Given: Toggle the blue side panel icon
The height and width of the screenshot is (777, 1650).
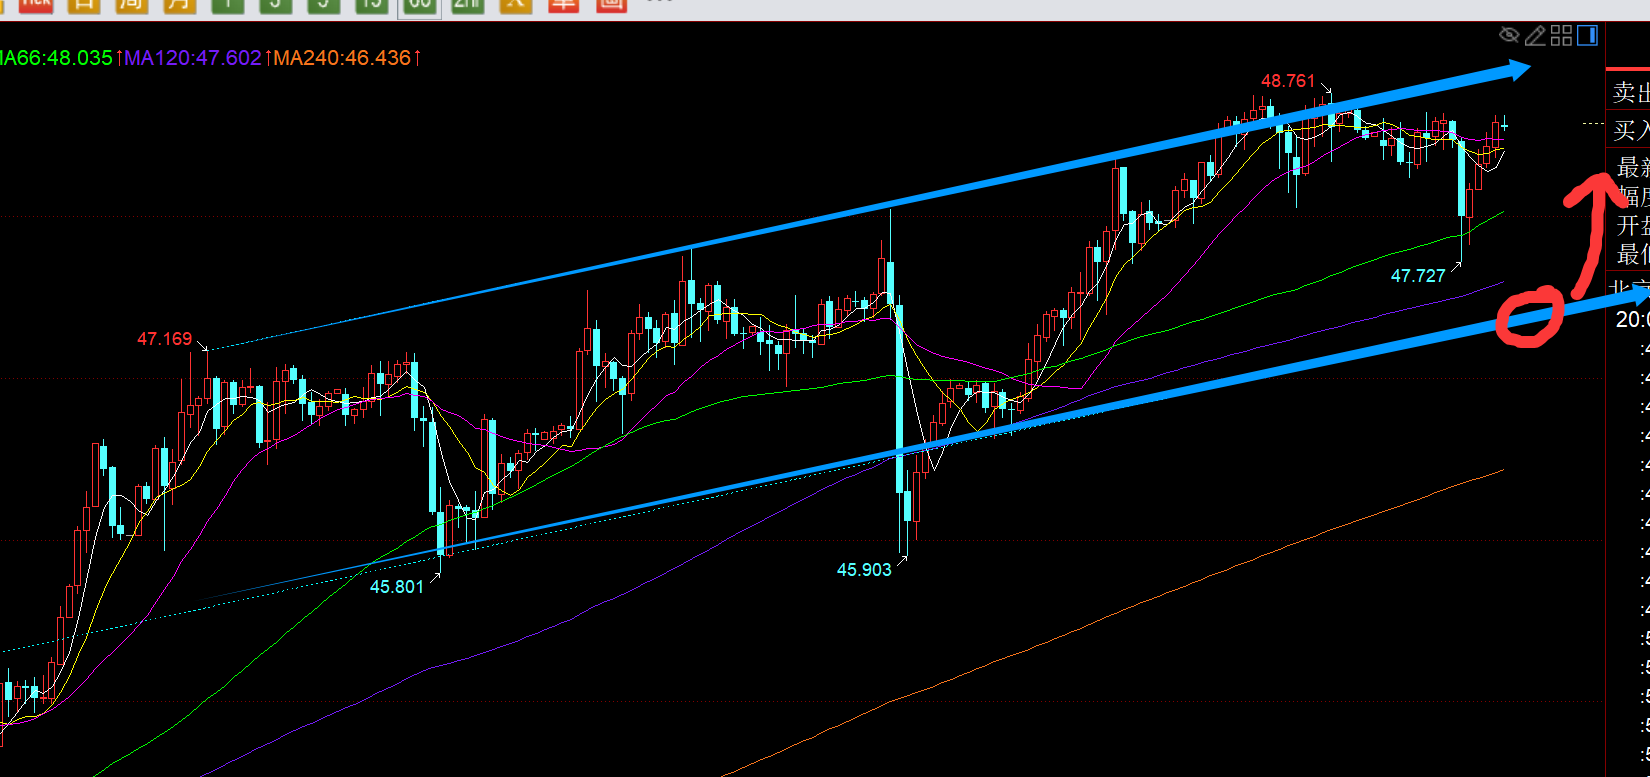Looking at the screenshot, I should [x=1587, y=36].
